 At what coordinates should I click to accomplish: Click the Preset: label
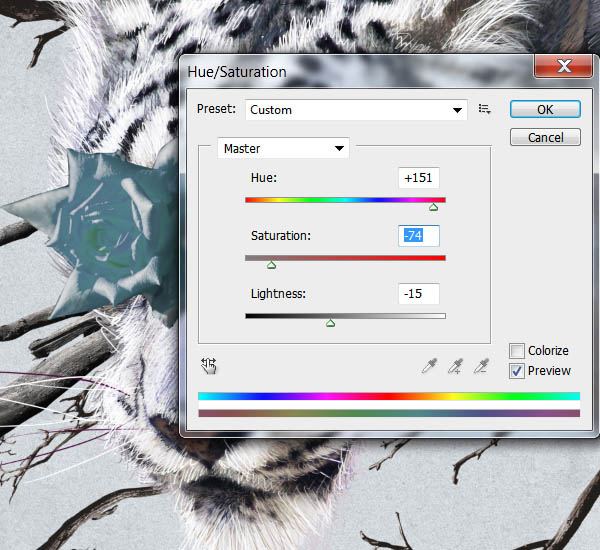coord(216,109)
